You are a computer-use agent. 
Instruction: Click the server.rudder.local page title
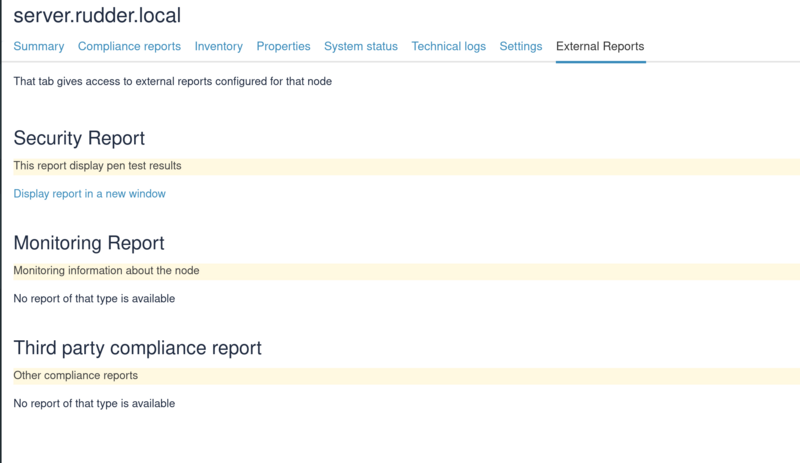click(x=97, y=16)
